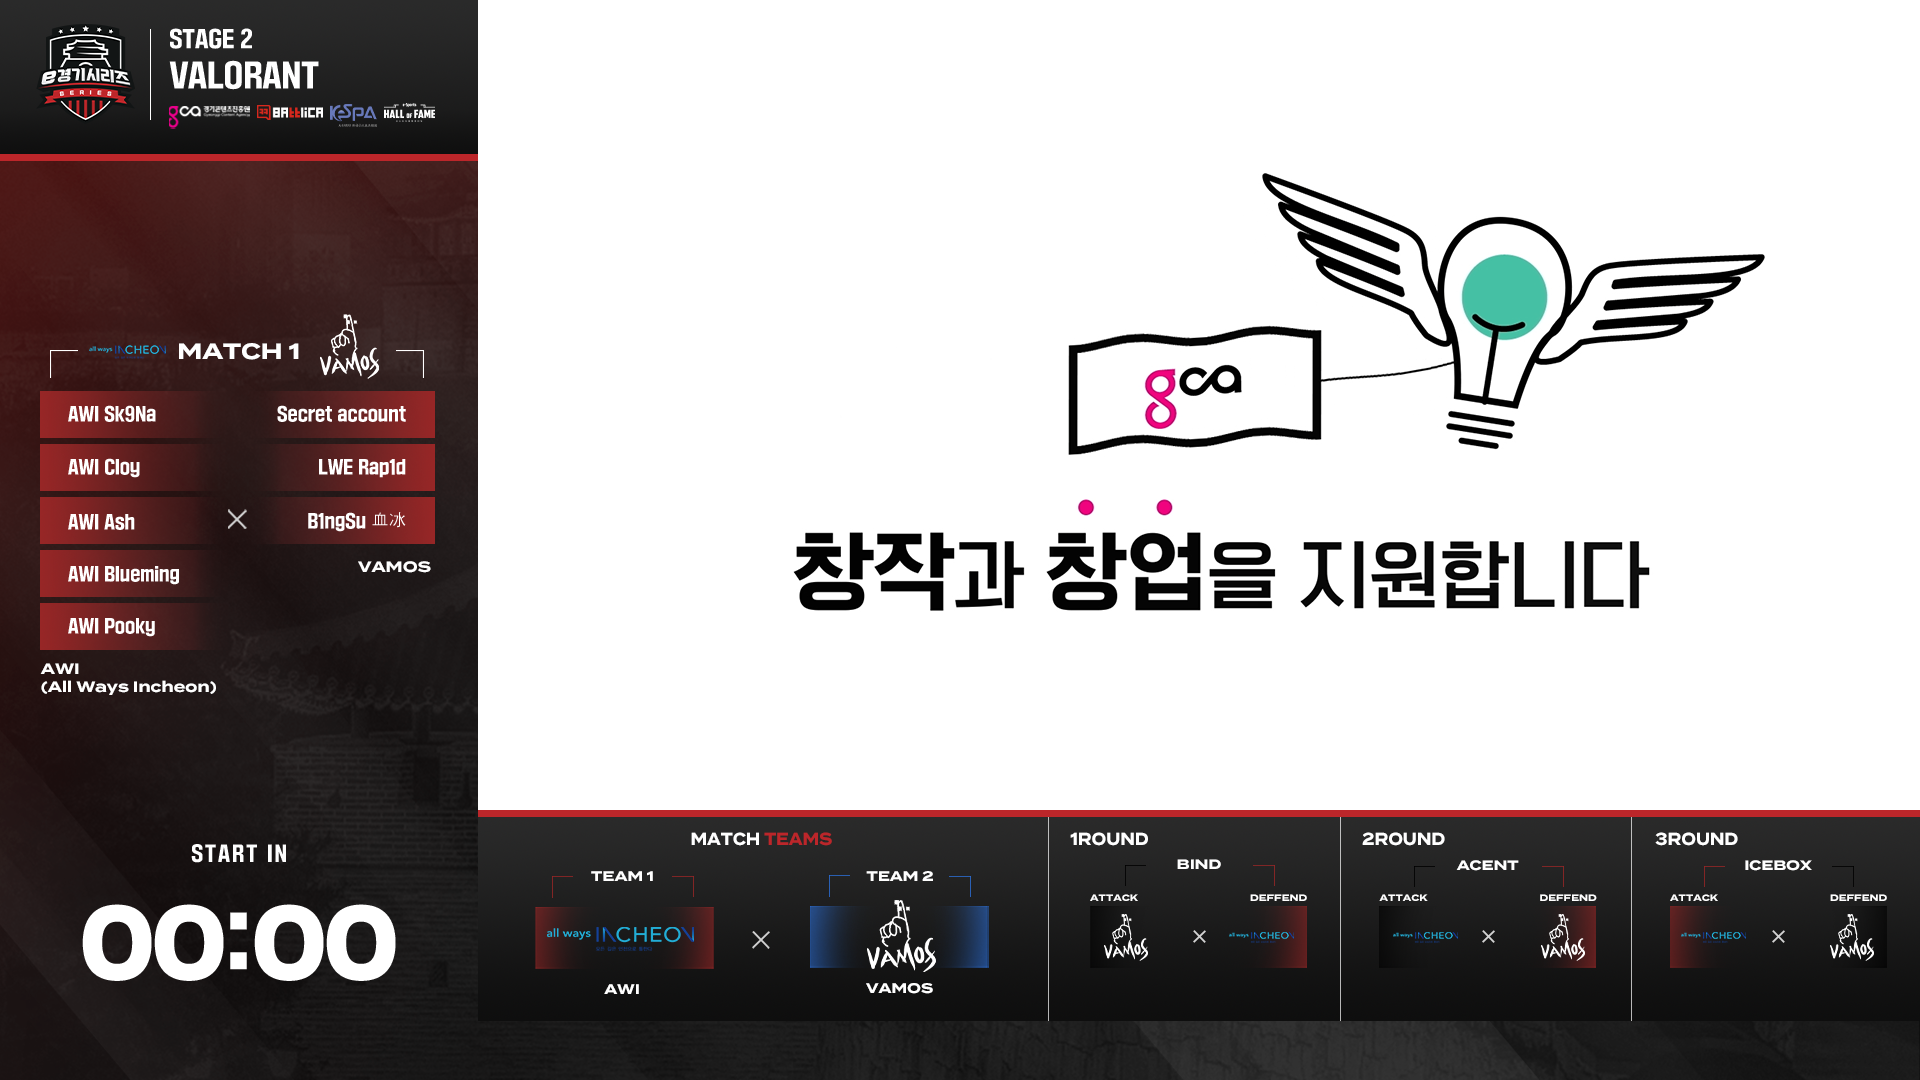Click the Vamos logo in 1ROUND panel
The width and height of the screenshot is (1920, 1080).
pos(1126,937)
